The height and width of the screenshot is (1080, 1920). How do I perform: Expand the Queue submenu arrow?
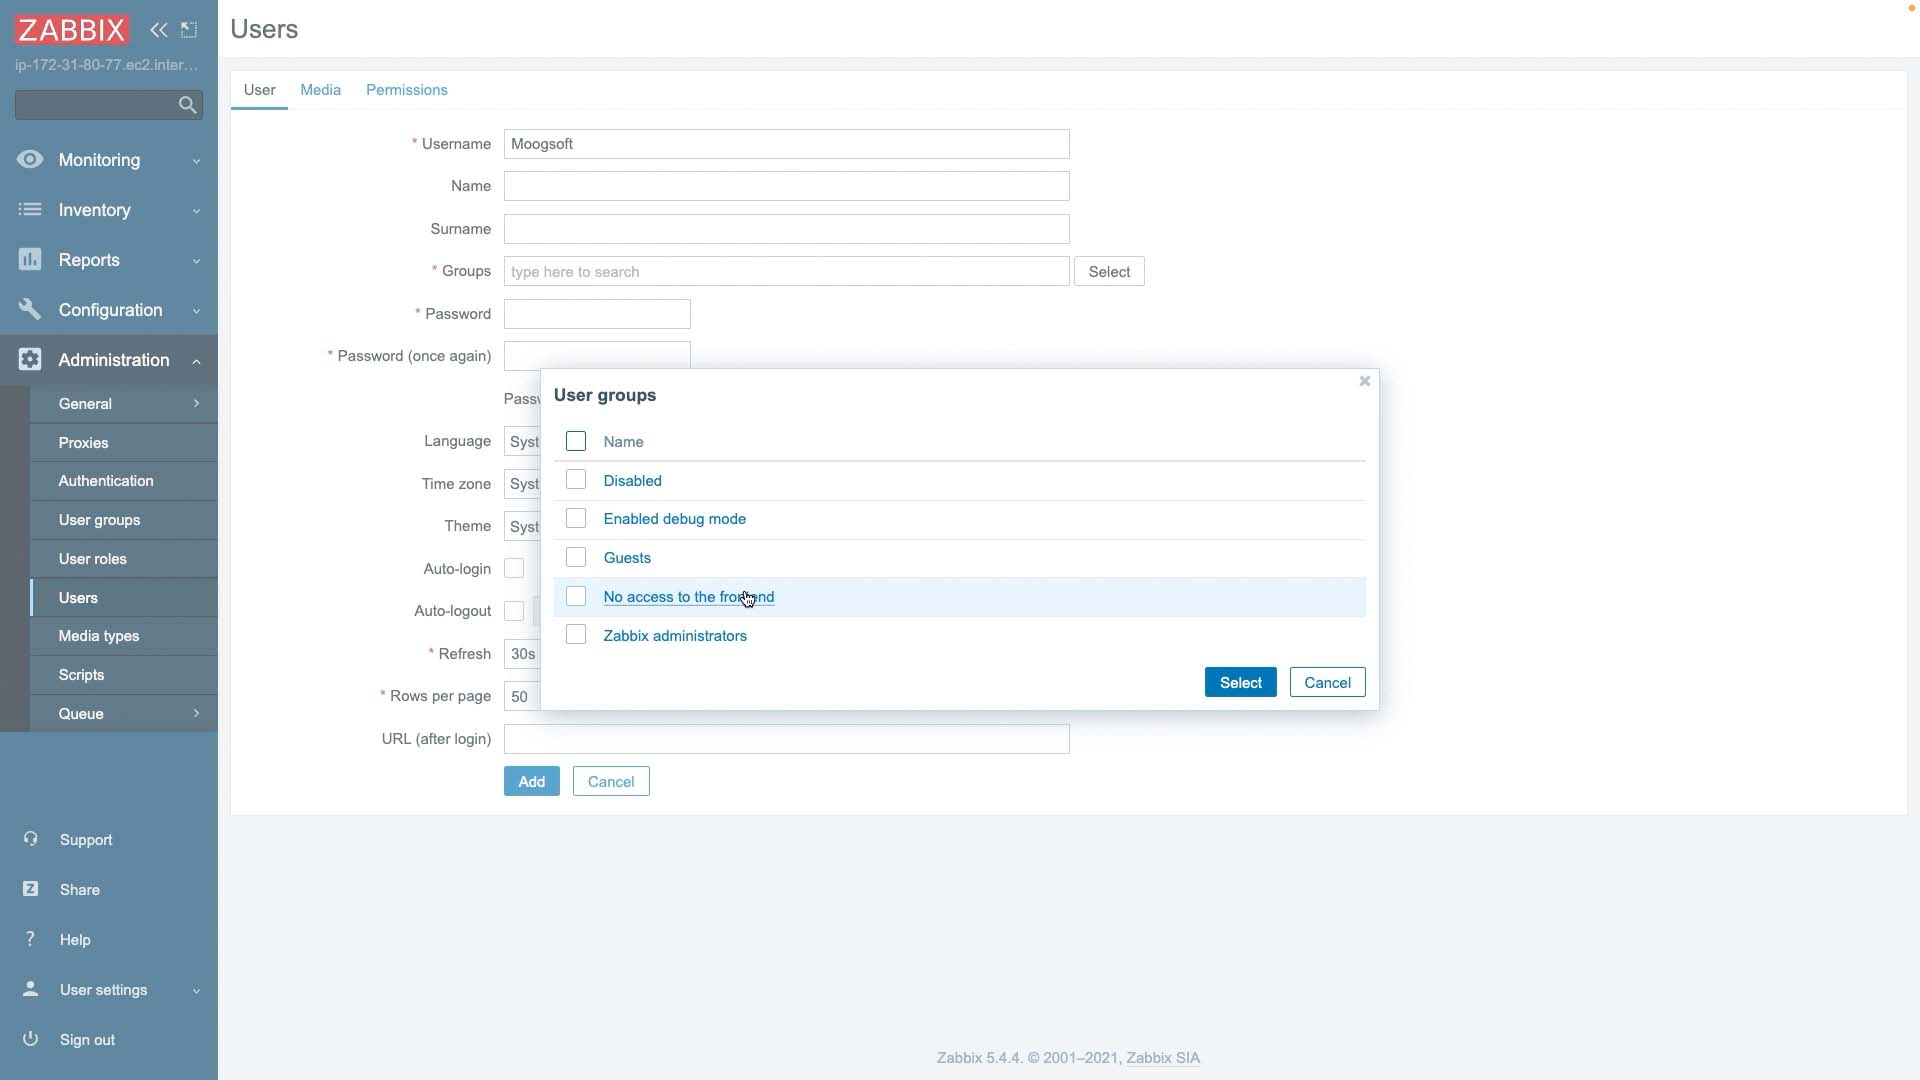[x=196, y=713]
